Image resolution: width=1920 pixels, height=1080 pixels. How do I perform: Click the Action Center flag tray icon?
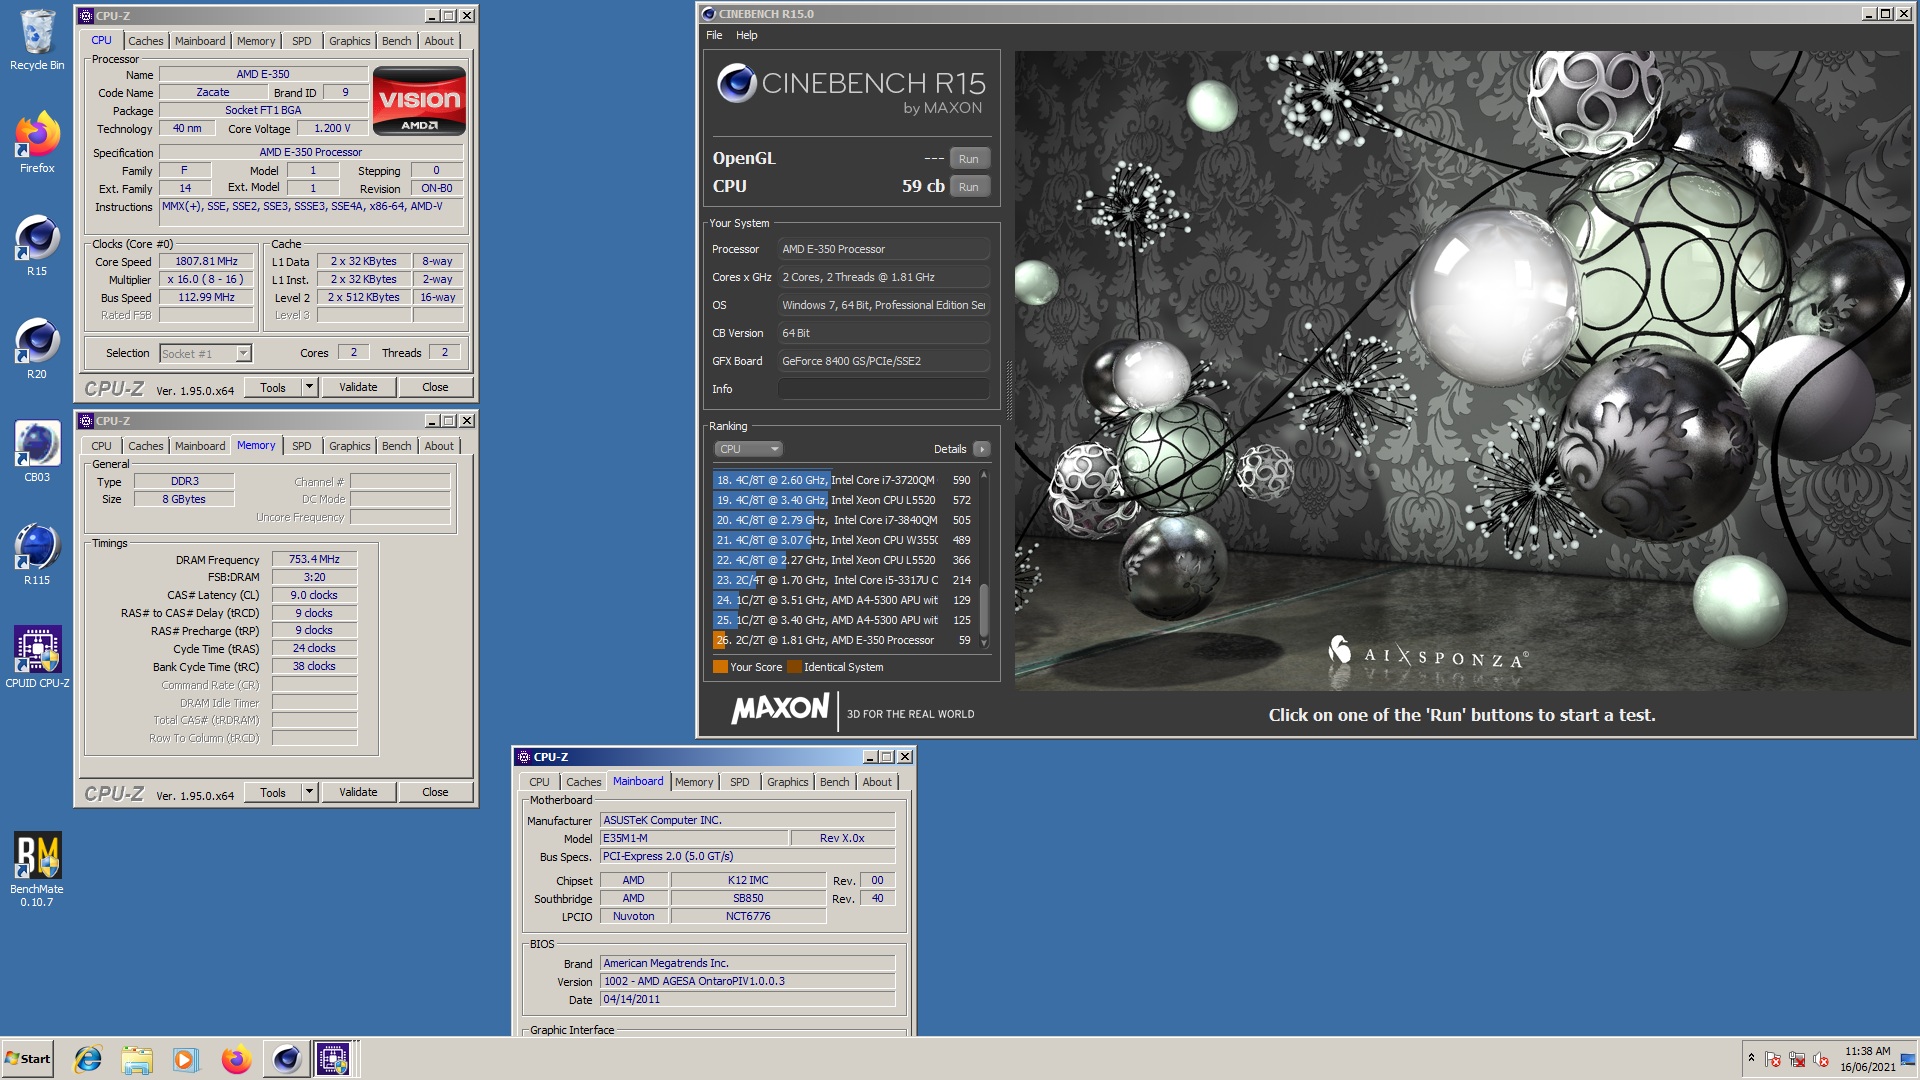[x=1773, y=1059]
